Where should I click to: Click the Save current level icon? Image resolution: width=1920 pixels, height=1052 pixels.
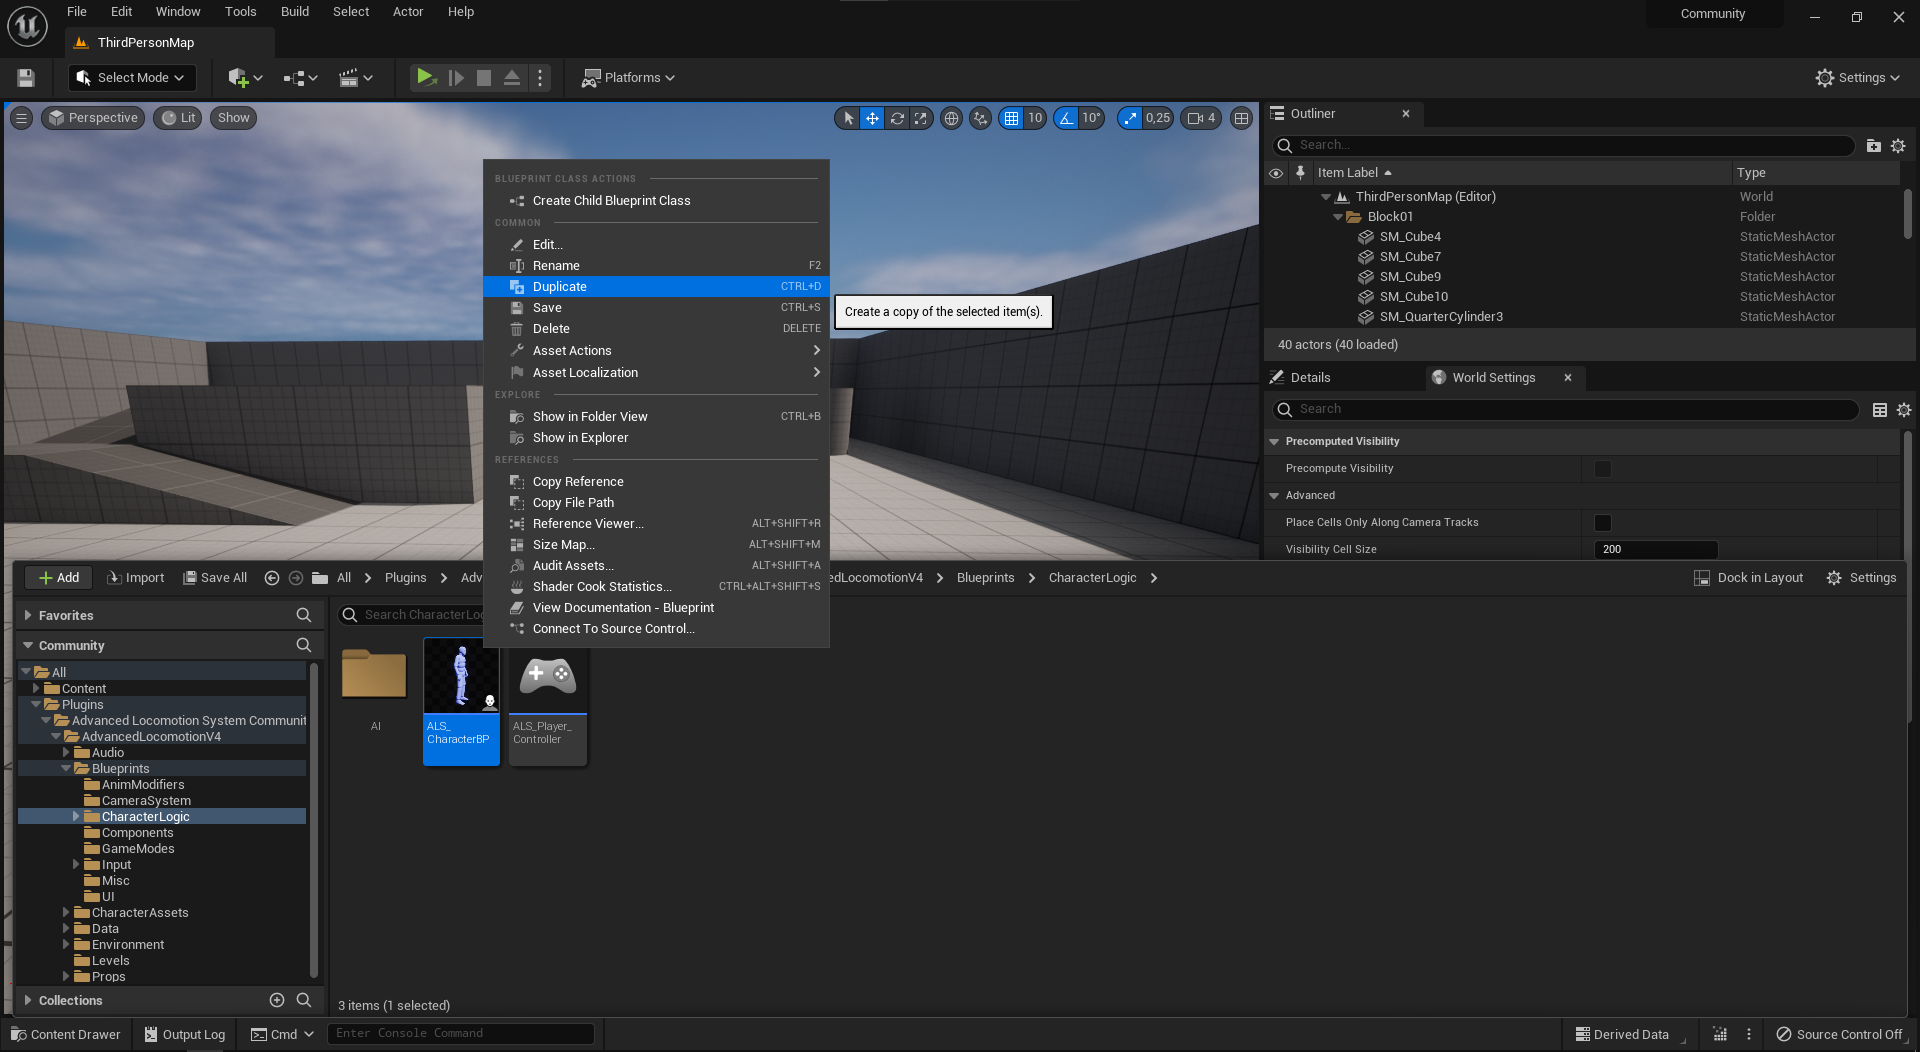click(x=26, y=78)
